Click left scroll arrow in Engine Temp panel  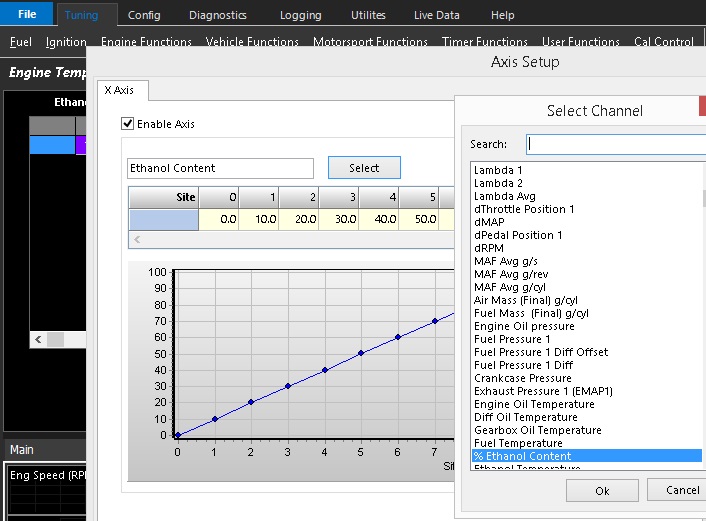click(38, 340)
